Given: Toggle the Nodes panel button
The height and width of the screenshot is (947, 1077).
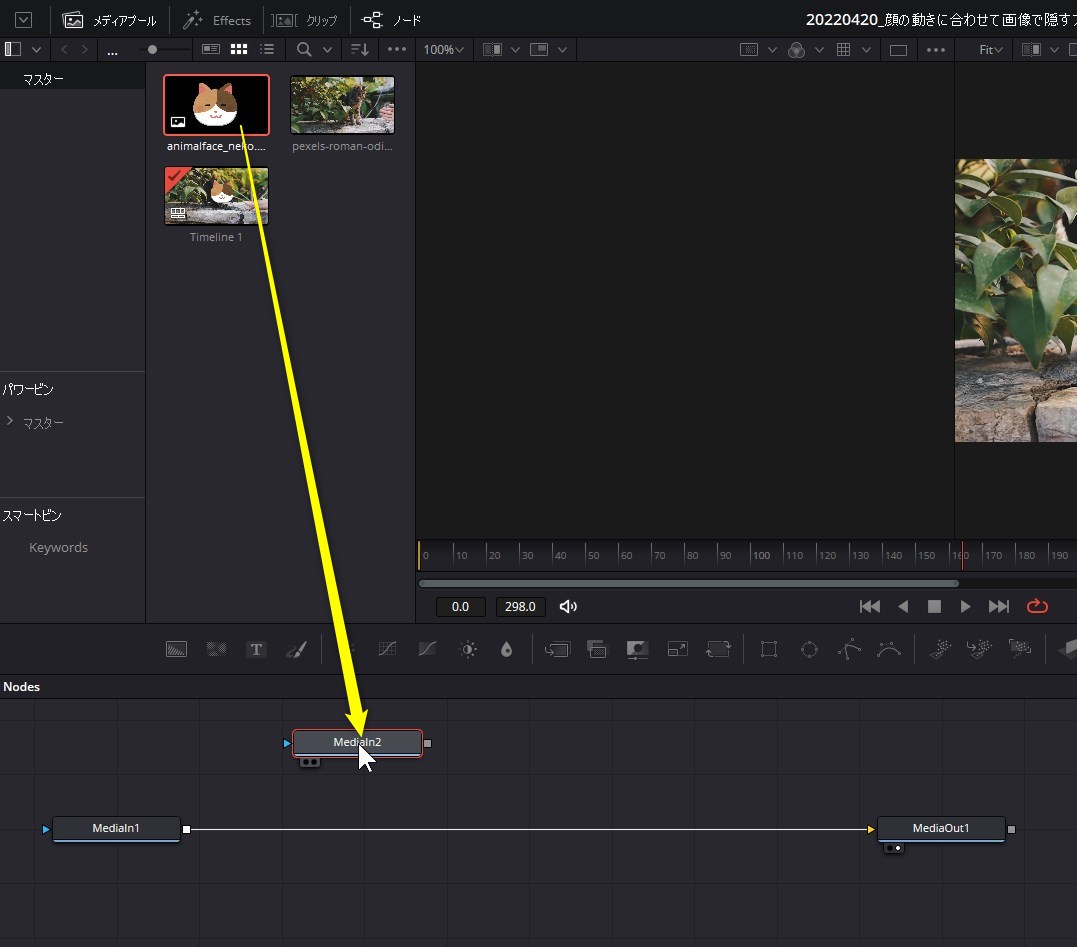Looking at the screenshot, I should 392,20.
